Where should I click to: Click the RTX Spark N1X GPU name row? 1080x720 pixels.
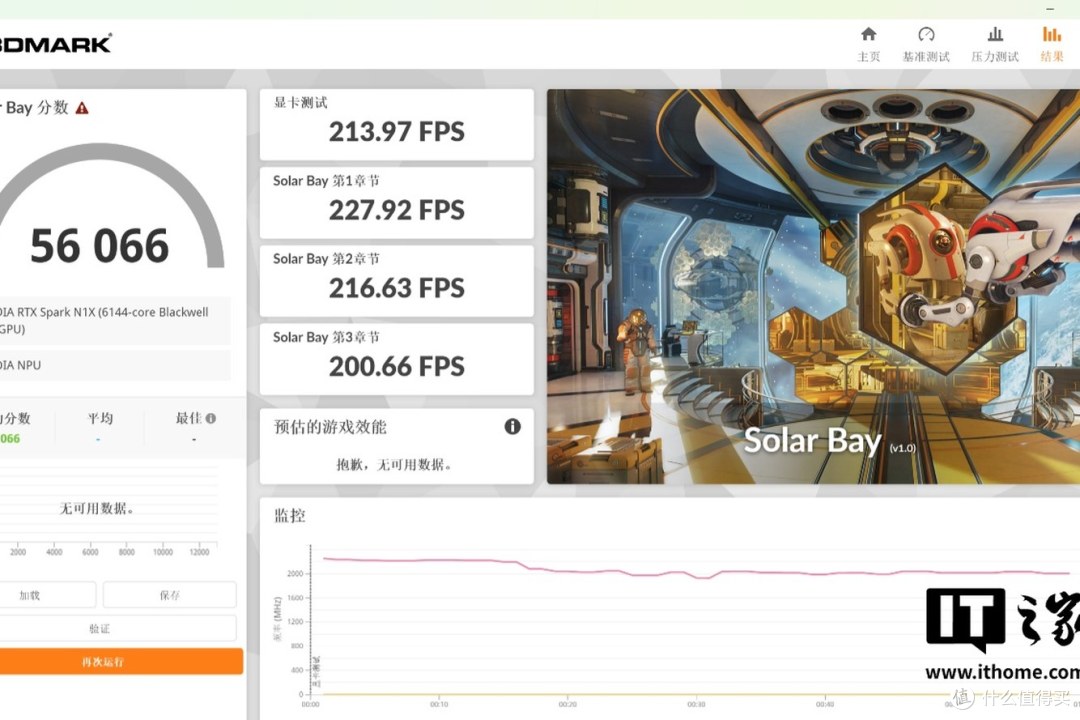click(114, 320)
